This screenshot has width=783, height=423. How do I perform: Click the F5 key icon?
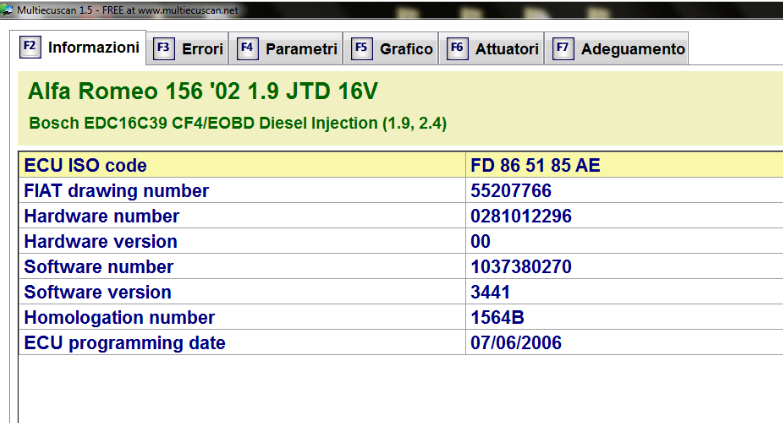[x=361, y=49]
